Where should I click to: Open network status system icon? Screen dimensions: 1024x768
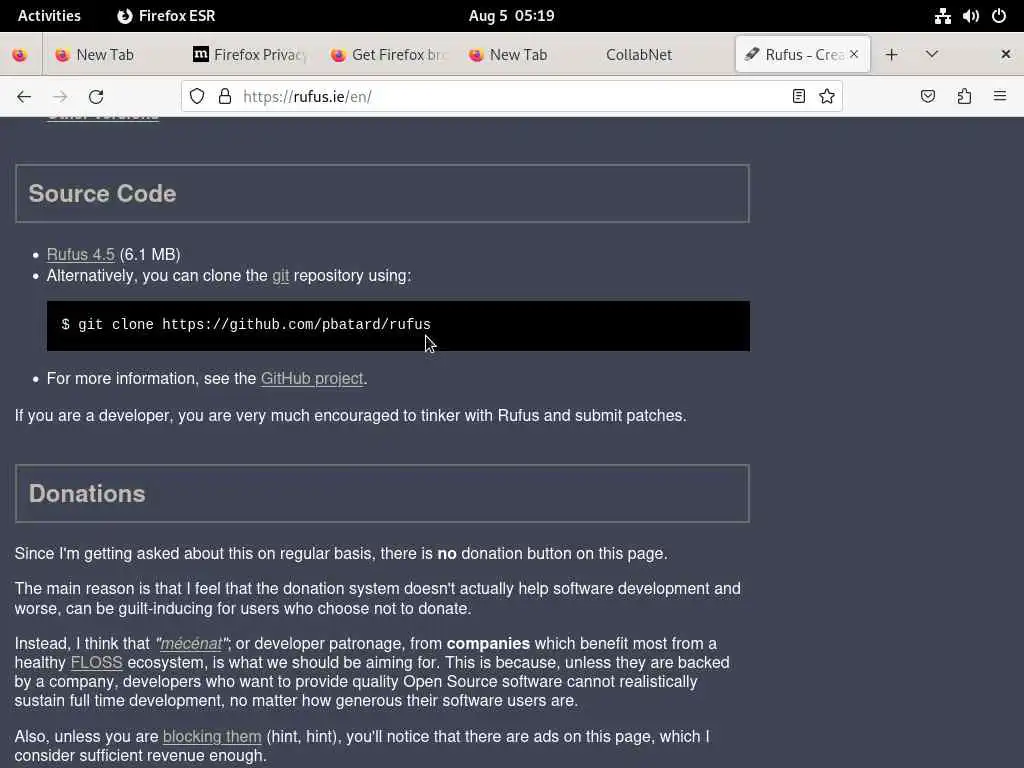[942, 16]
